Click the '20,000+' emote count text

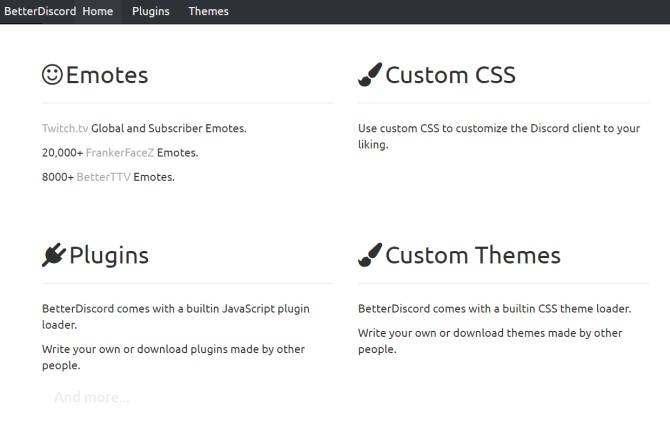point(62,153)
